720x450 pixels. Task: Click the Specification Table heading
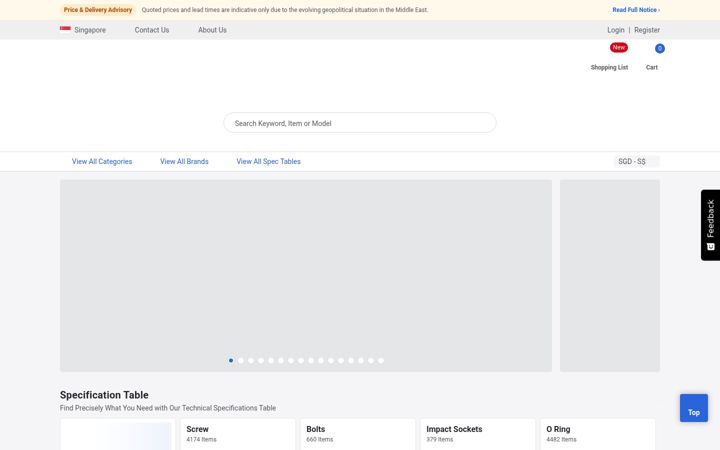104,395
